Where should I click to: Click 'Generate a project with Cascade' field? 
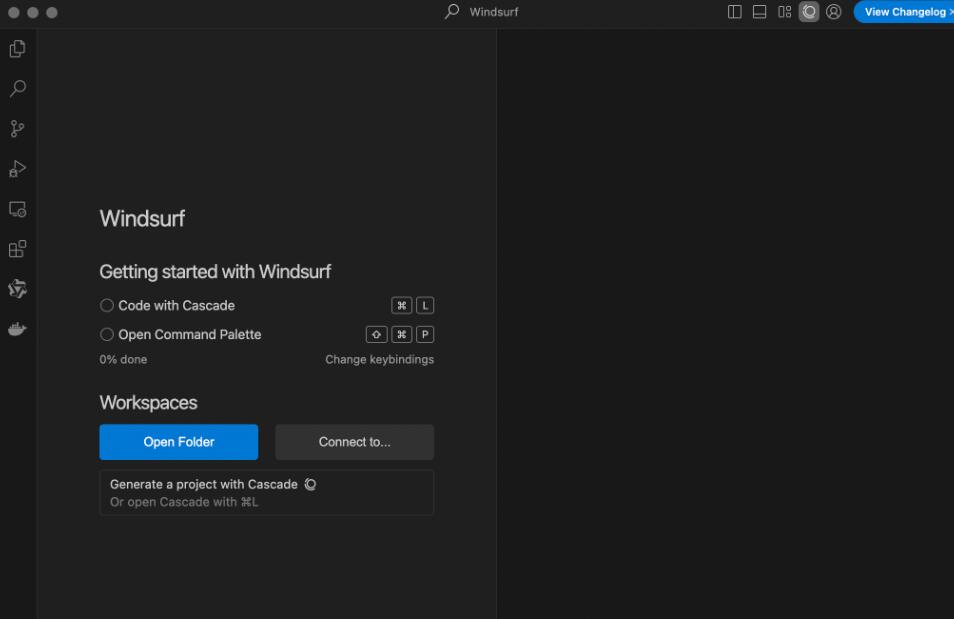pos(266,492)
